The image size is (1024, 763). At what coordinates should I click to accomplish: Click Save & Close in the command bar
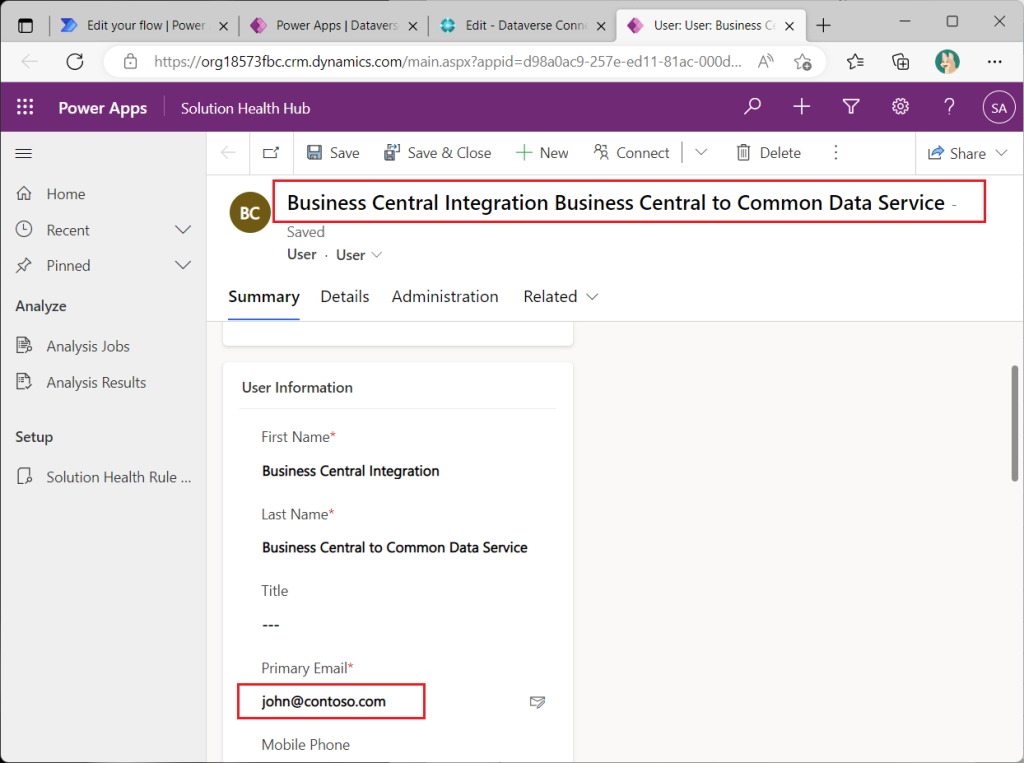pyautogui.click(x=438, y=153)
